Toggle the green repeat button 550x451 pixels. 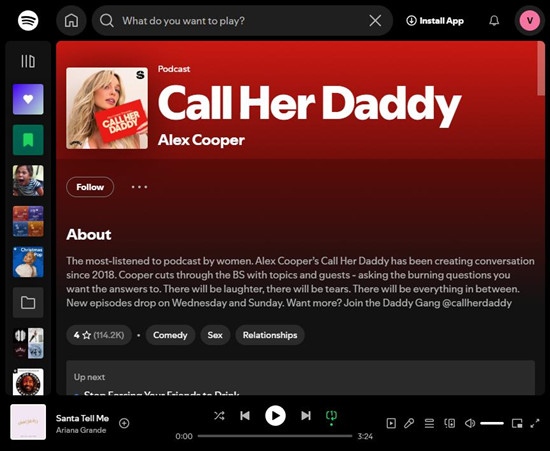point(331,417)
